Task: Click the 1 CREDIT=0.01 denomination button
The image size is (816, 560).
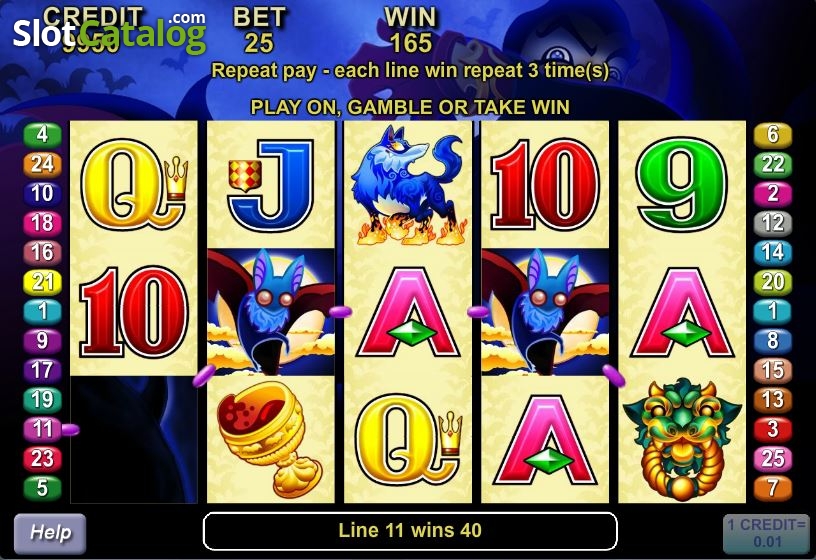Action: point(767,533)
